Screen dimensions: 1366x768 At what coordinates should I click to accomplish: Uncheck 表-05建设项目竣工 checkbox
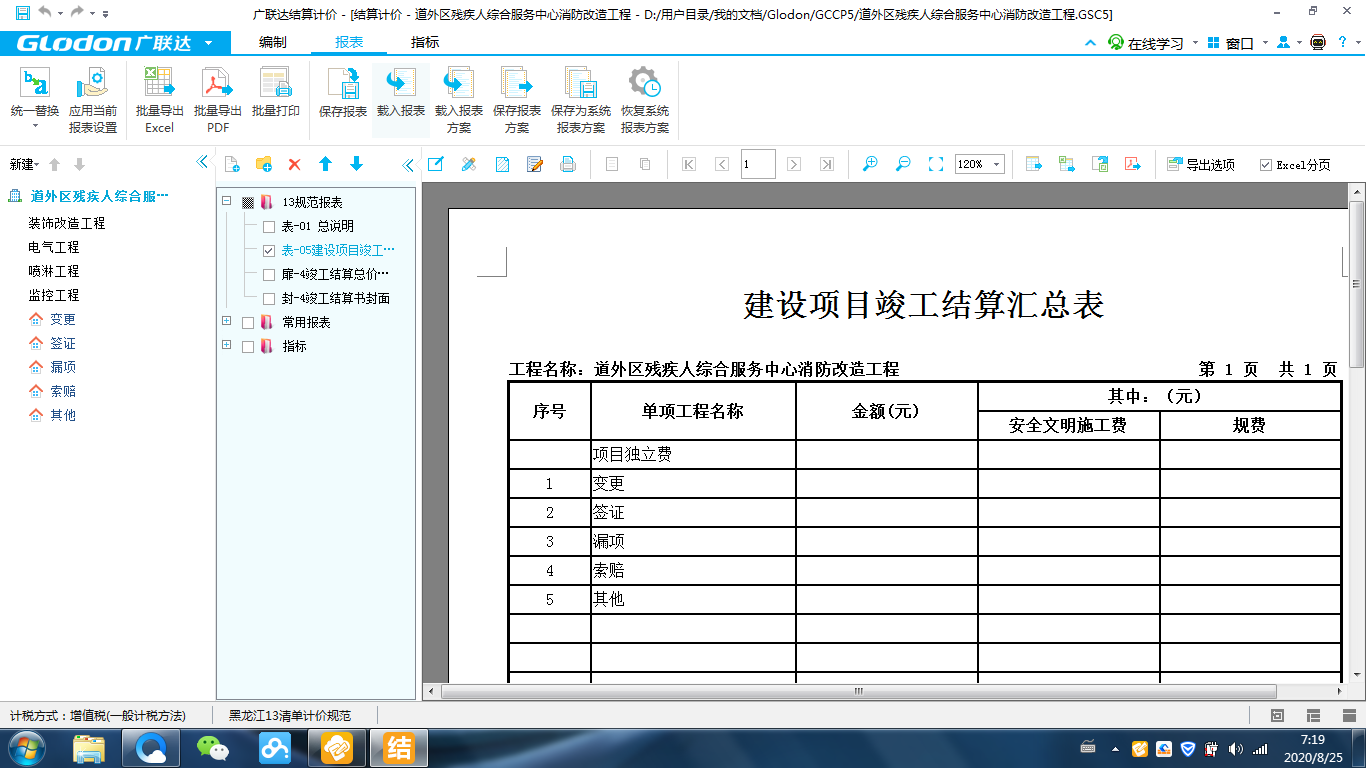[x=269, y=251]
